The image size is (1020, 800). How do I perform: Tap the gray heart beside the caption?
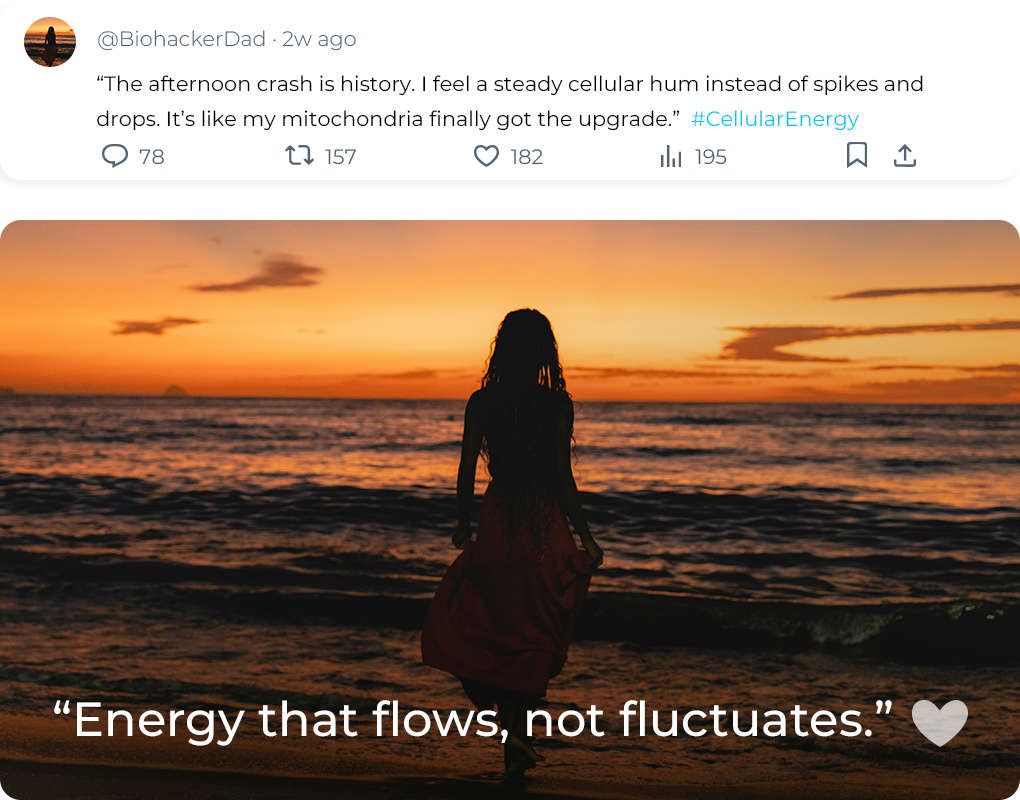click(940, 722)
